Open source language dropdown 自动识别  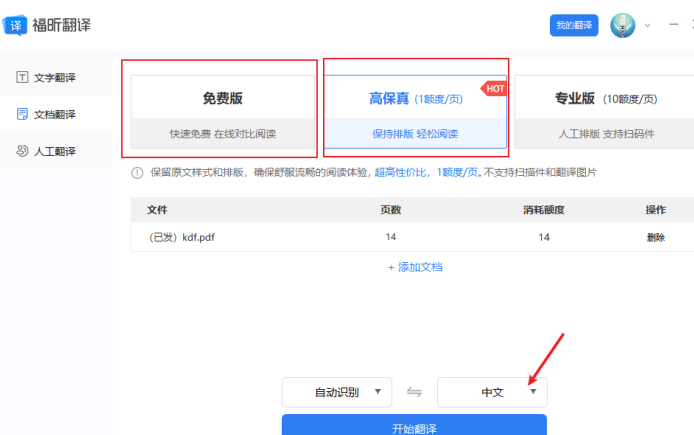[337, 392]
